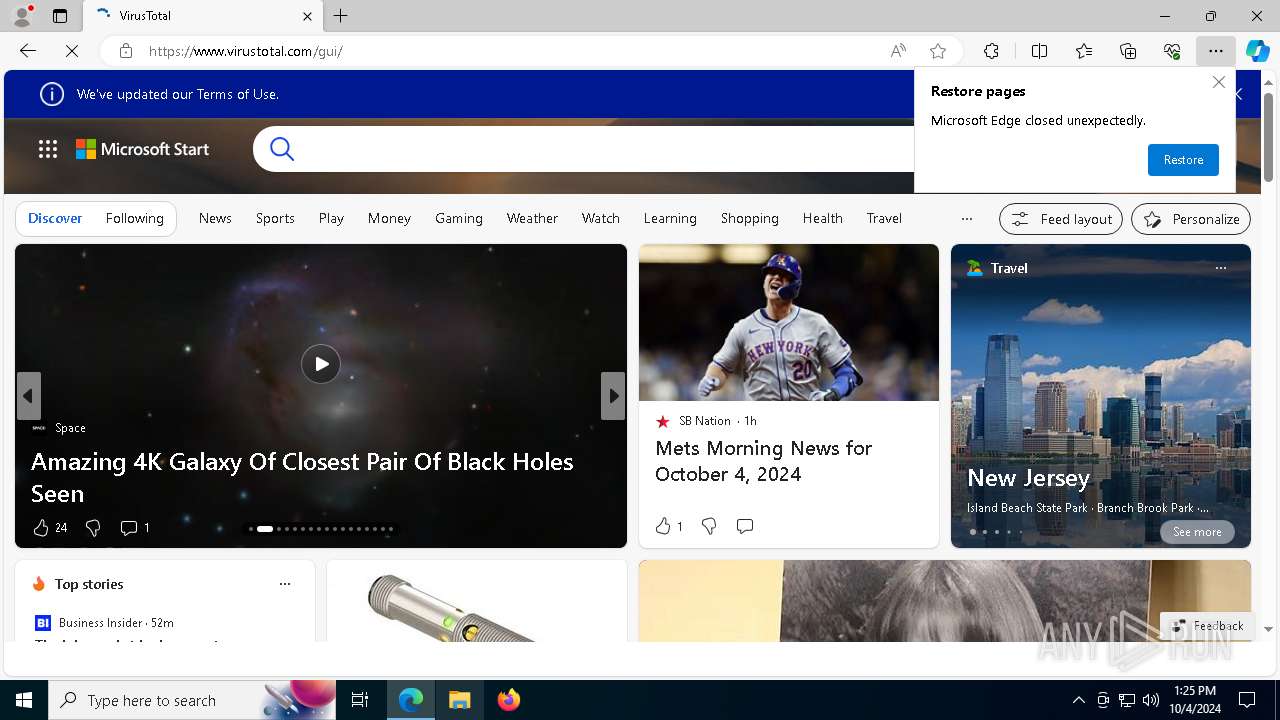Viewport: 1280px width, 720px height.
Task: Show previous carousel story
Action: coord(28,396)
